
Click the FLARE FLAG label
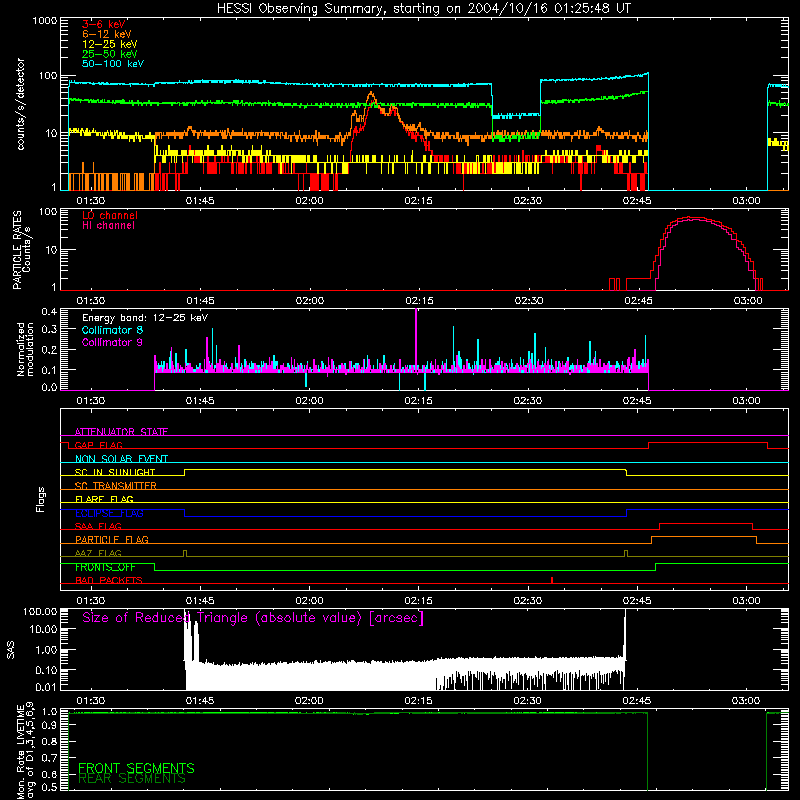pyautogui.click(x=104, y=499)
